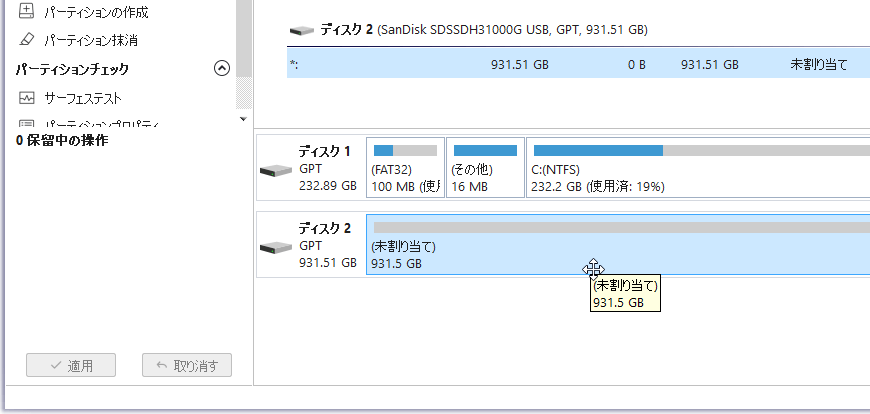
Task: Select the FAT32 100 MB partition
Action: 405,168
